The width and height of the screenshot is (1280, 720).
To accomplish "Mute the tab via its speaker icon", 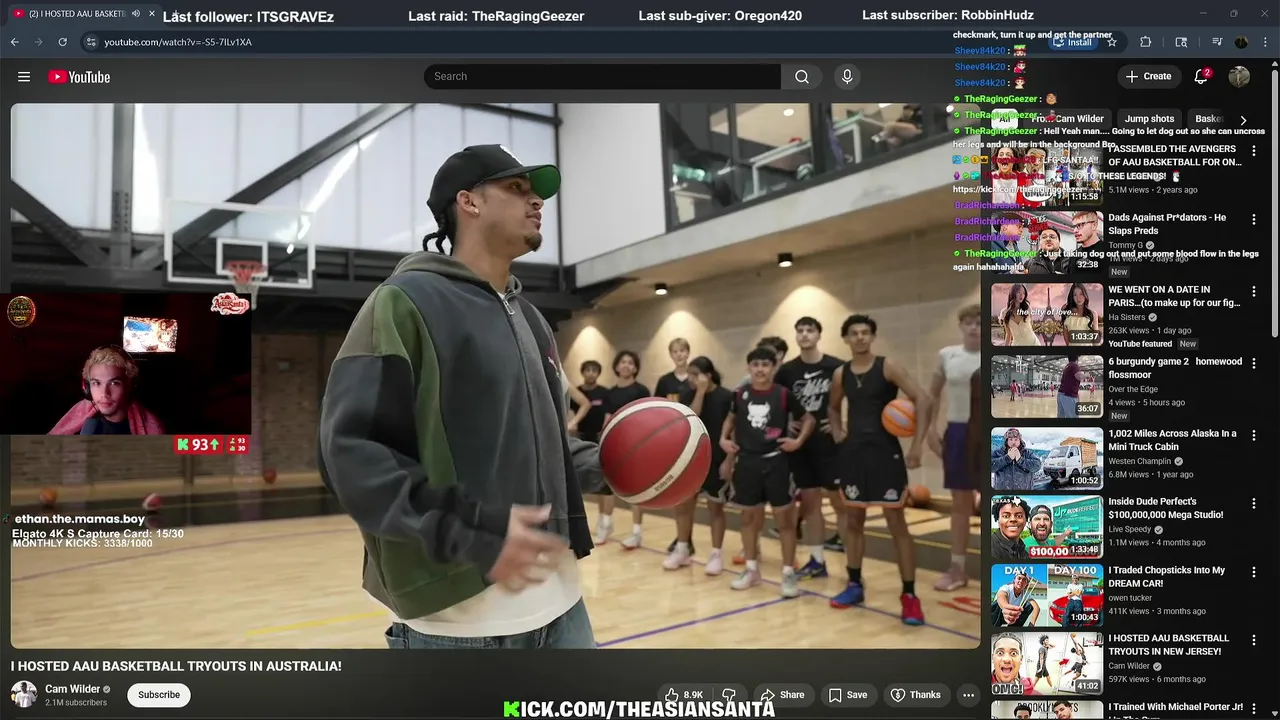I will (136, 14).
